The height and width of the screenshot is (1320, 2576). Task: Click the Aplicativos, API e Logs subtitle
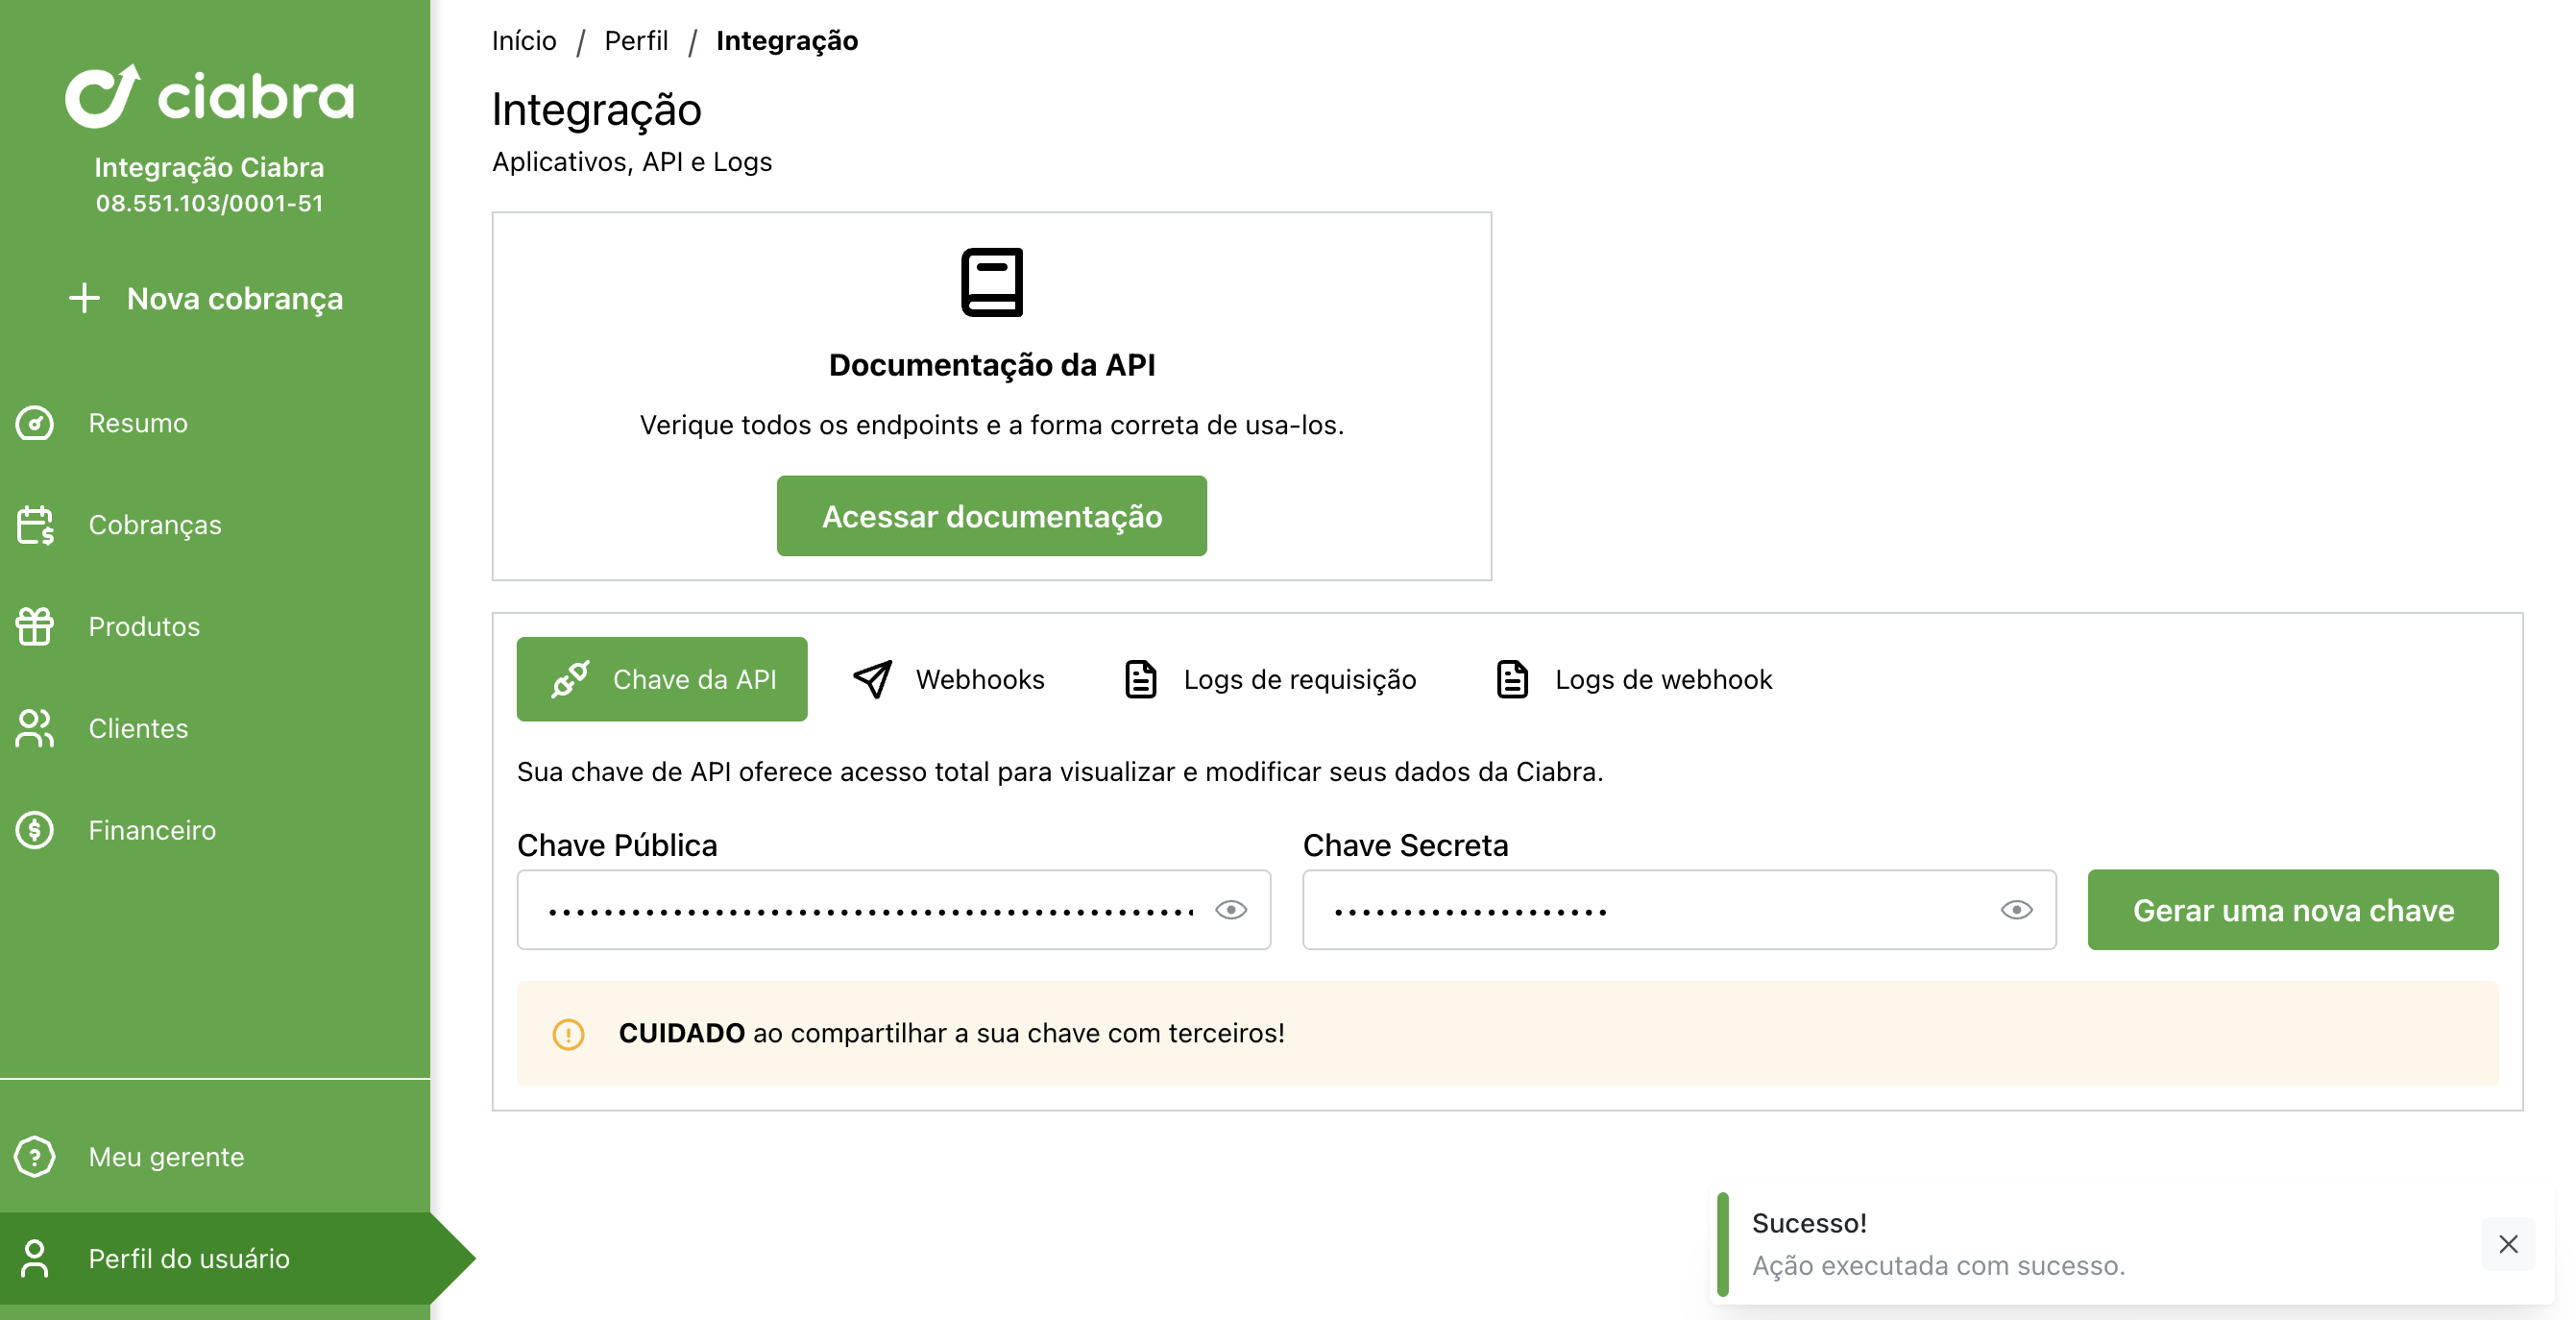point(632,161)
